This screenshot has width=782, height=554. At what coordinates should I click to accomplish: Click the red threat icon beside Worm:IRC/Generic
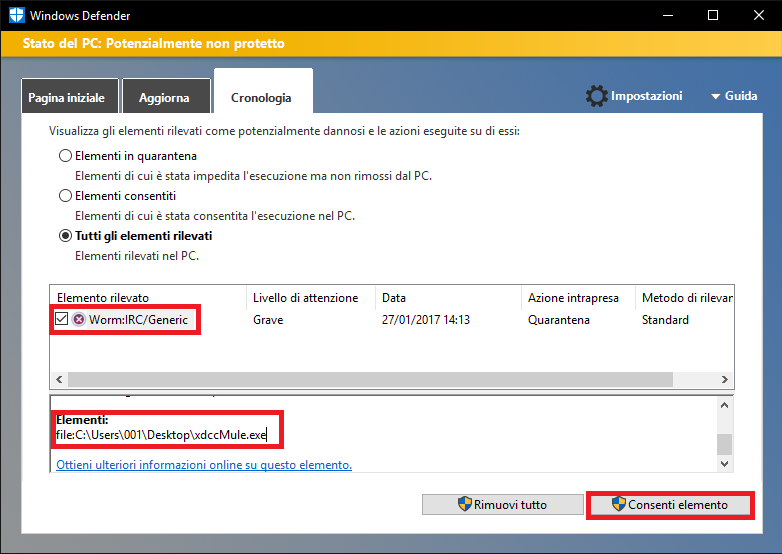[79, 320]
